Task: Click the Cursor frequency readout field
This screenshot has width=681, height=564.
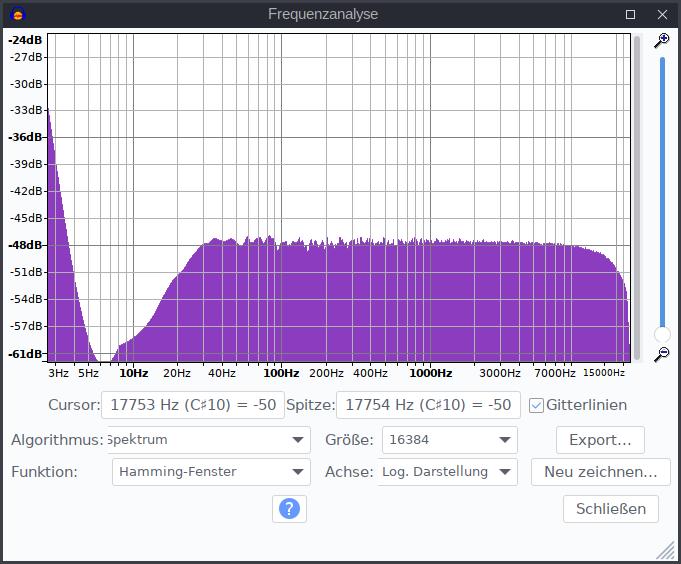Action: pyautogui.click(x=193, y=405)
